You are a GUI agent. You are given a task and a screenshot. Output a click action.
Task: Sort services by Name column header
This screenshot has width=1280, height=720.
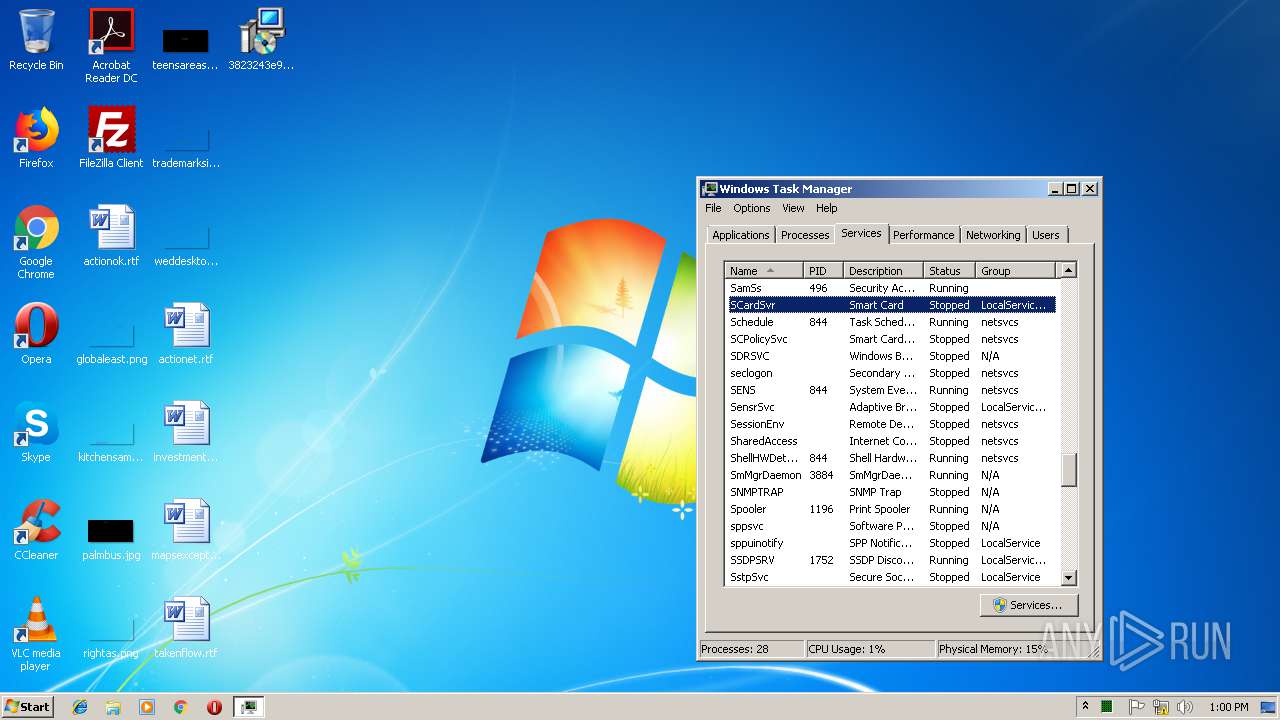point(764,271)
